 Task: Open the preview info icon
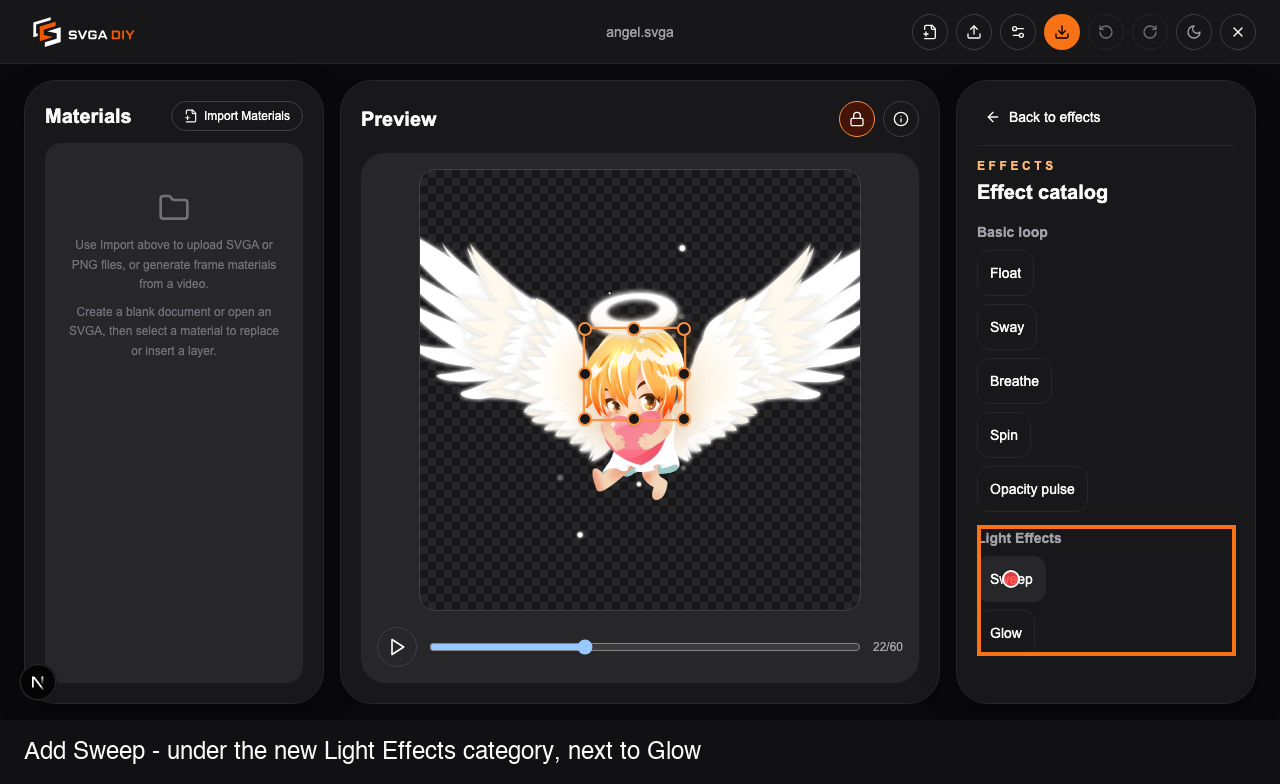pyautogui.click(x=901, y=119)
